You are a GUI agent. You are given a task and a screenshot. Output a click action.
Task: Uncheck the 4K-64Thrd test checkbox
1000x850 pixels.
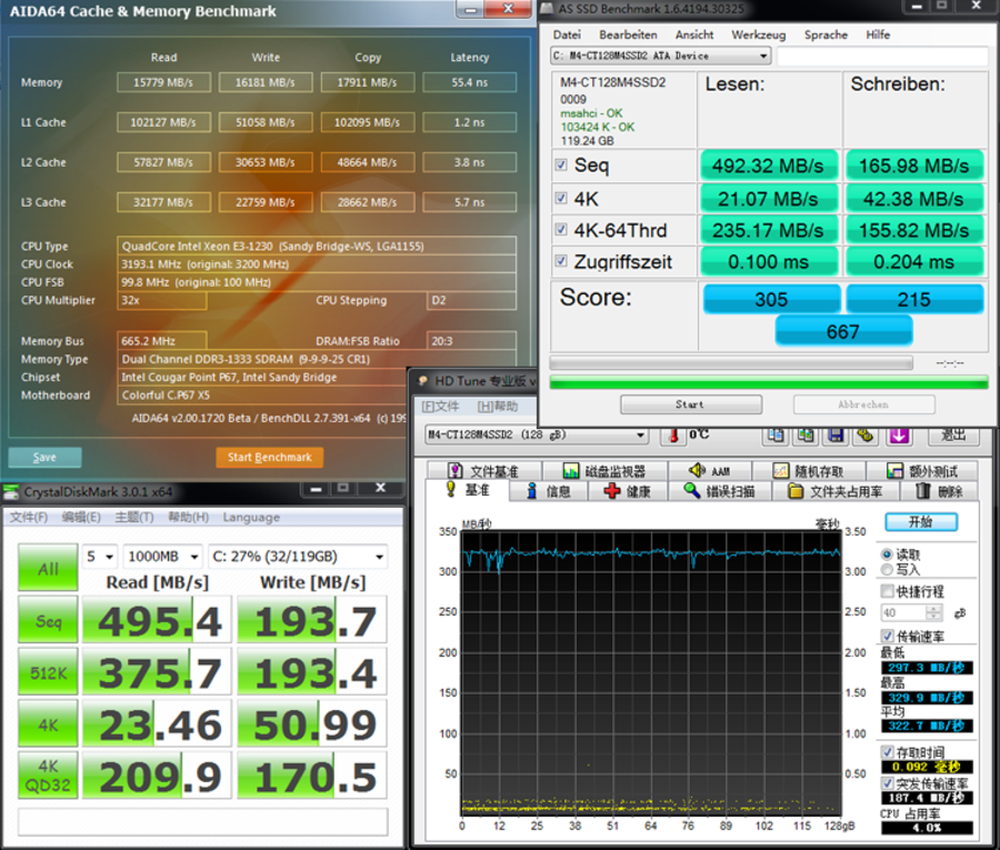[x=562, y=230]
